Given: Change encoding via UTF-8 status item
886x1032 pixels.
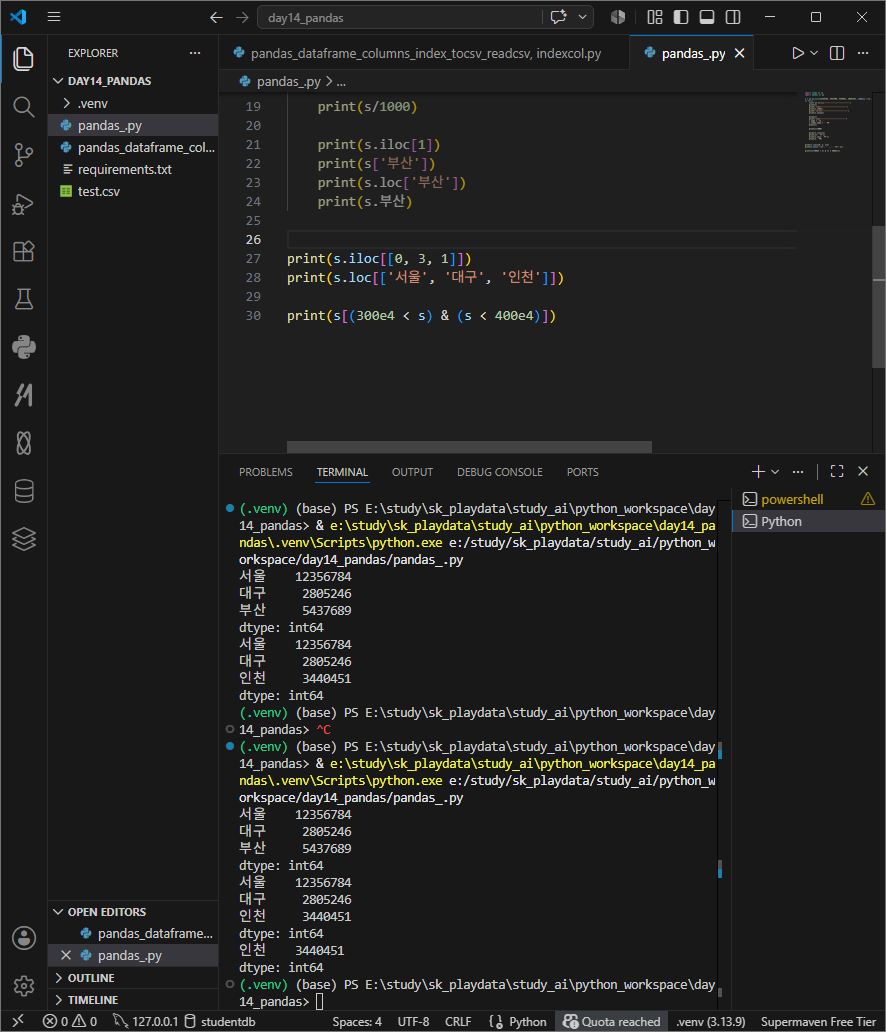Looking at the screenshot, I should [413, 1021].
